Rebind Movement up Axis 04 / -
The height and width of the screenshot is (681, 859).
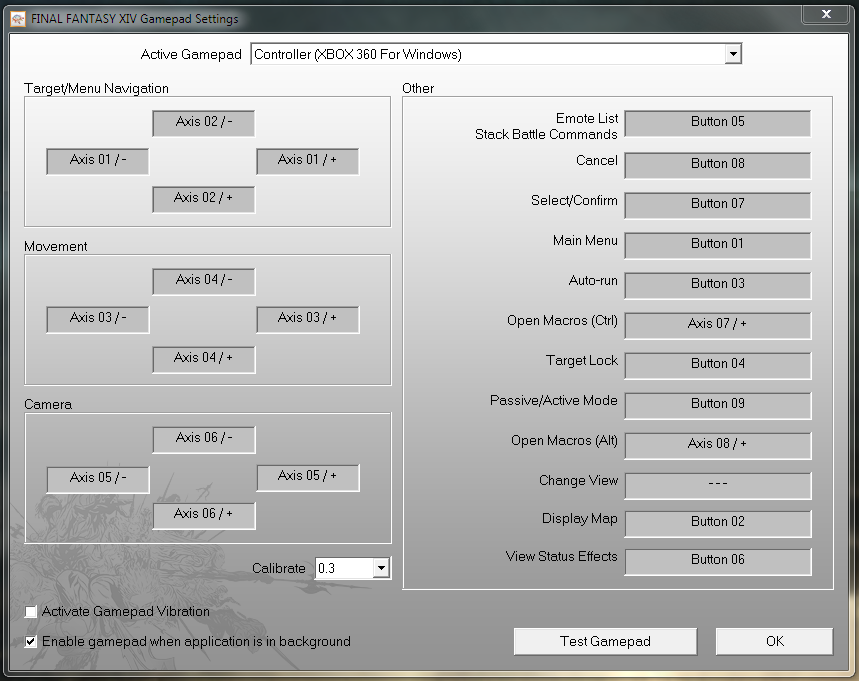click(x=204, y=282)
